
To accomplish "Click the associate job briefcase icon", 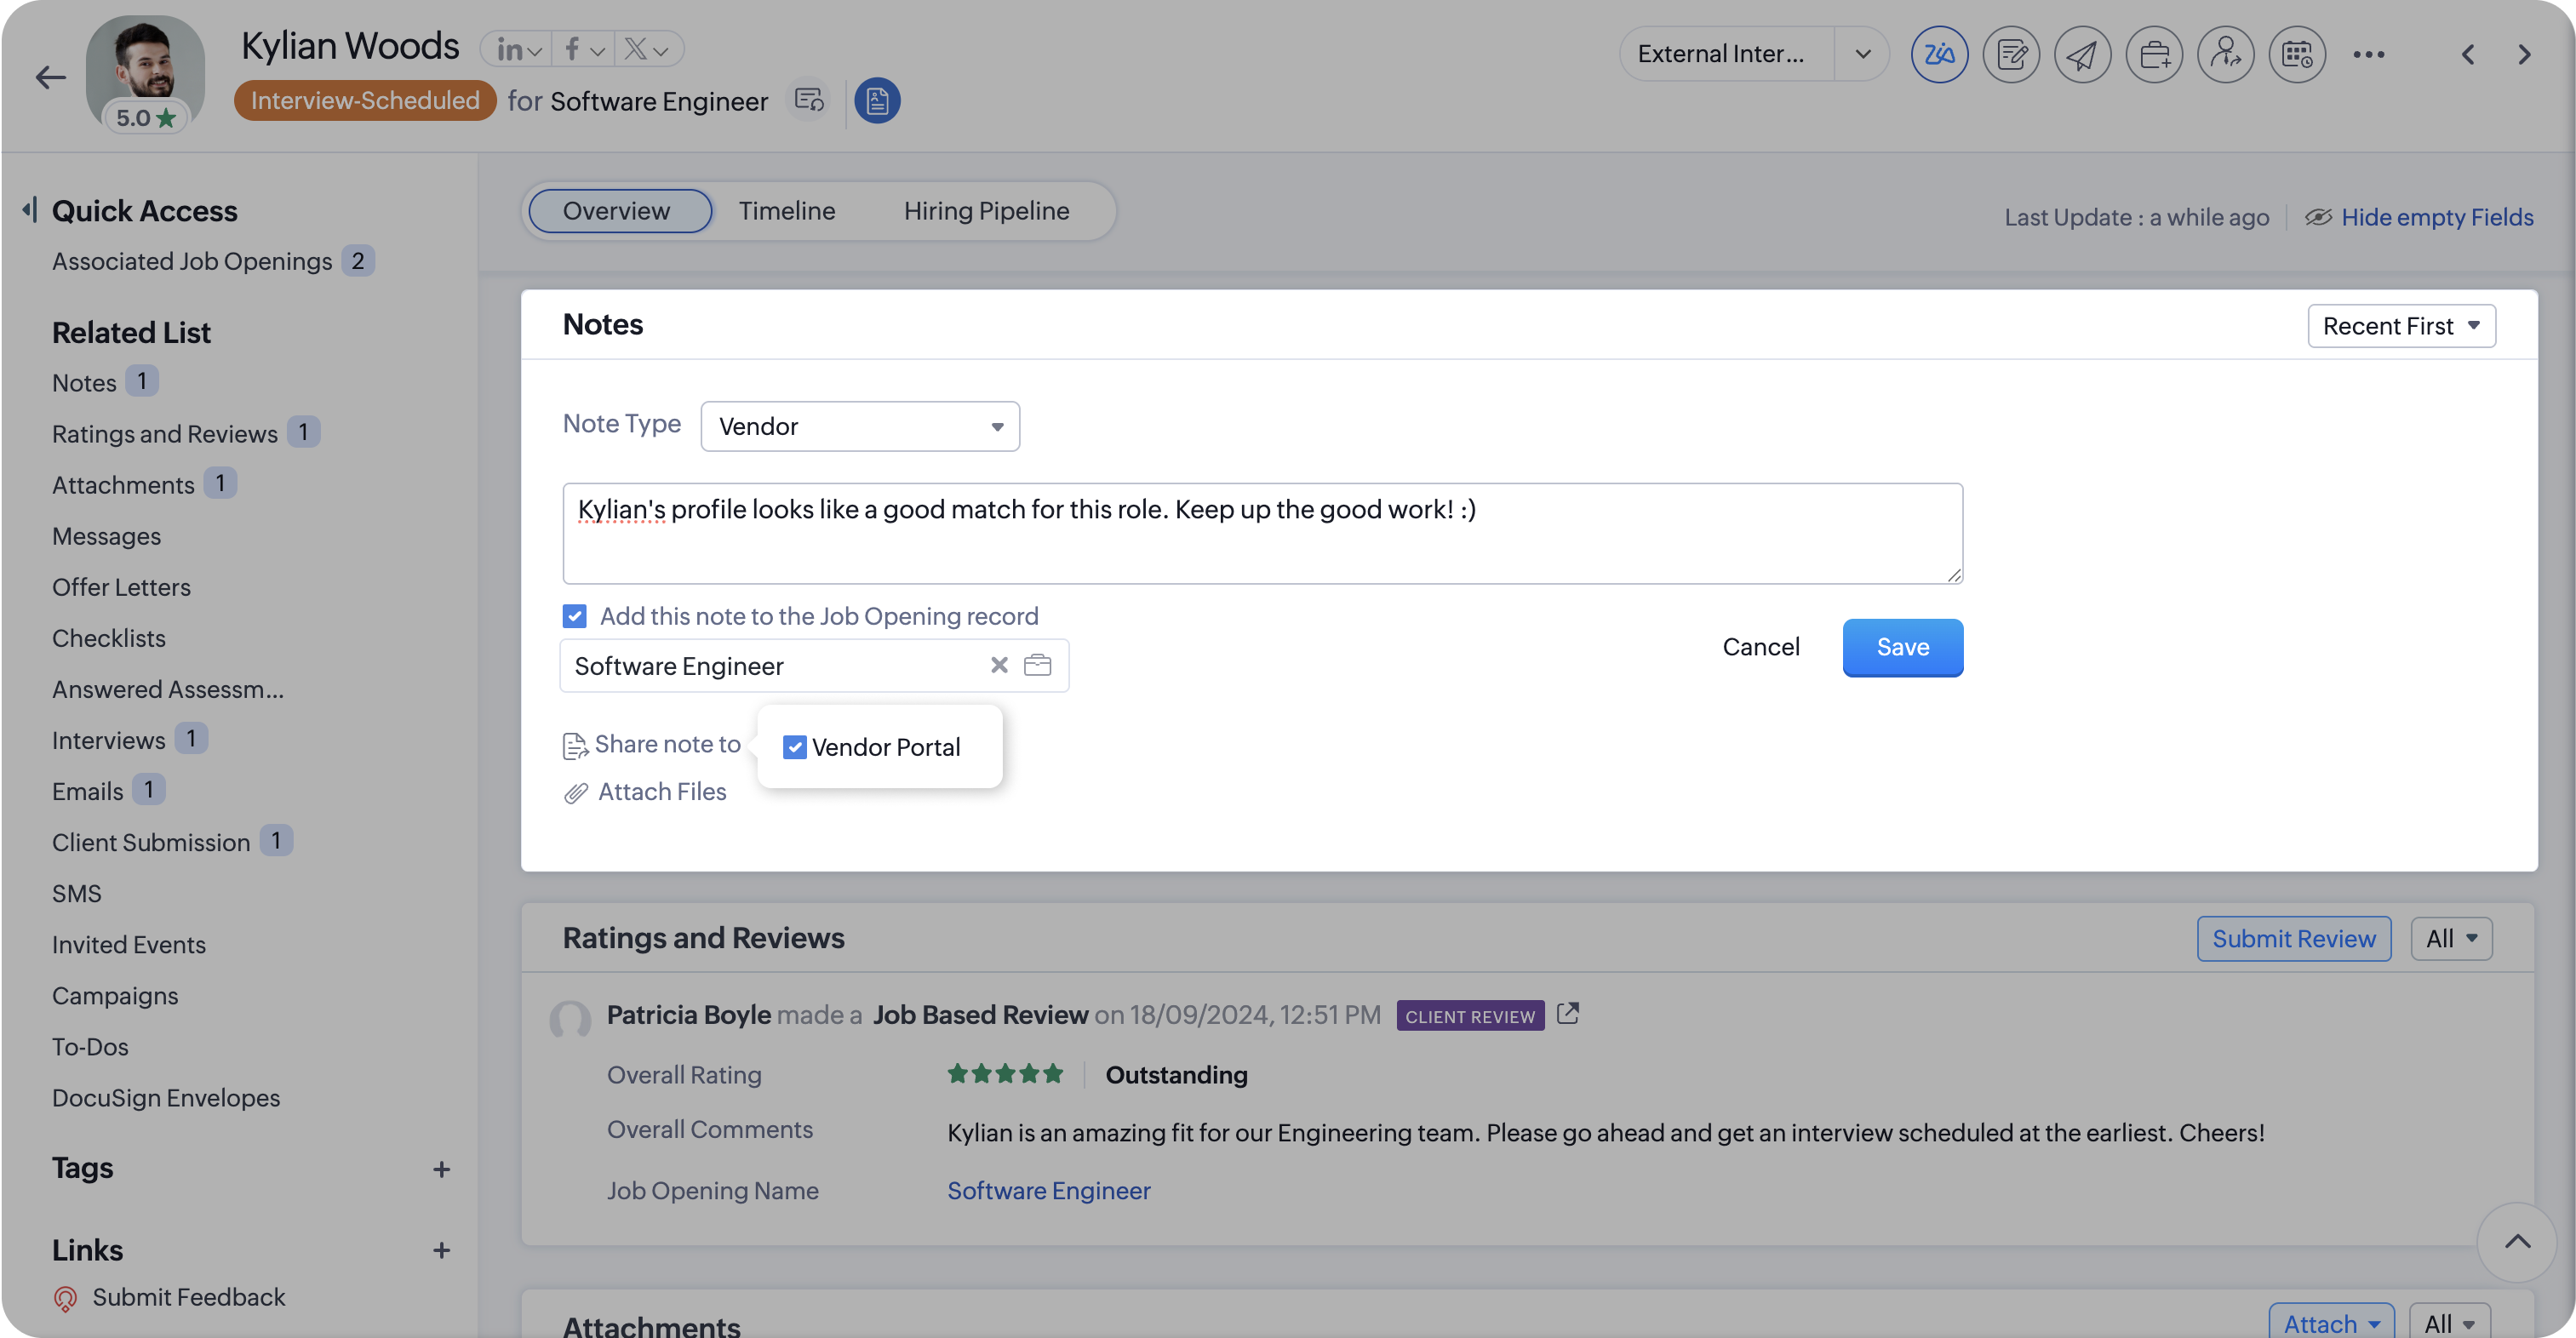I will 2154,54.
